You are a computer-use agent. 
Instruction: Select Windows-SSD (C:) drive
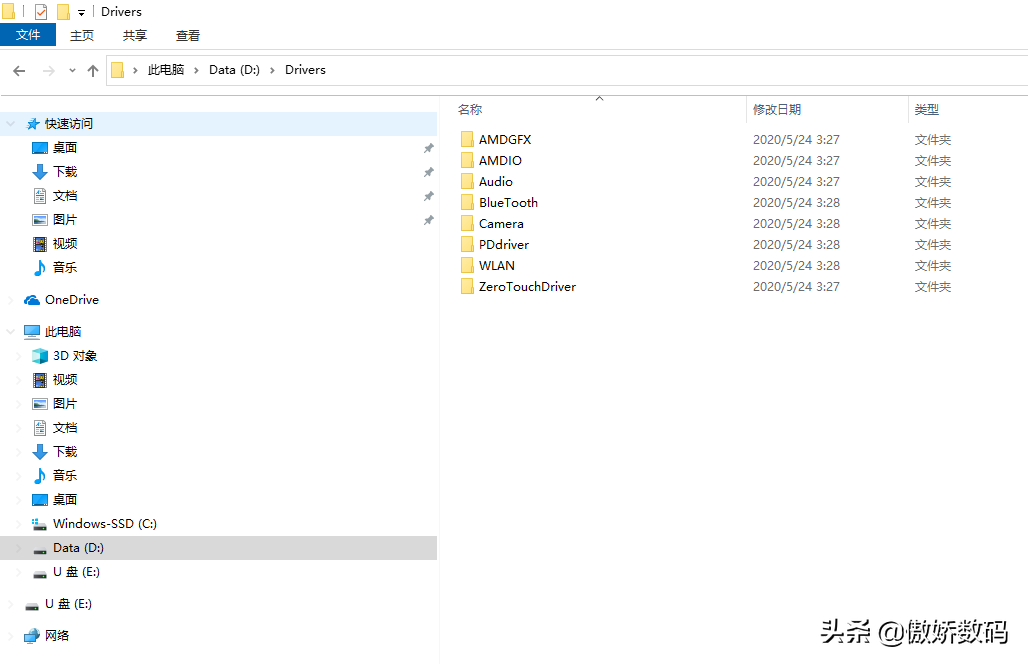tap(105, 523)
